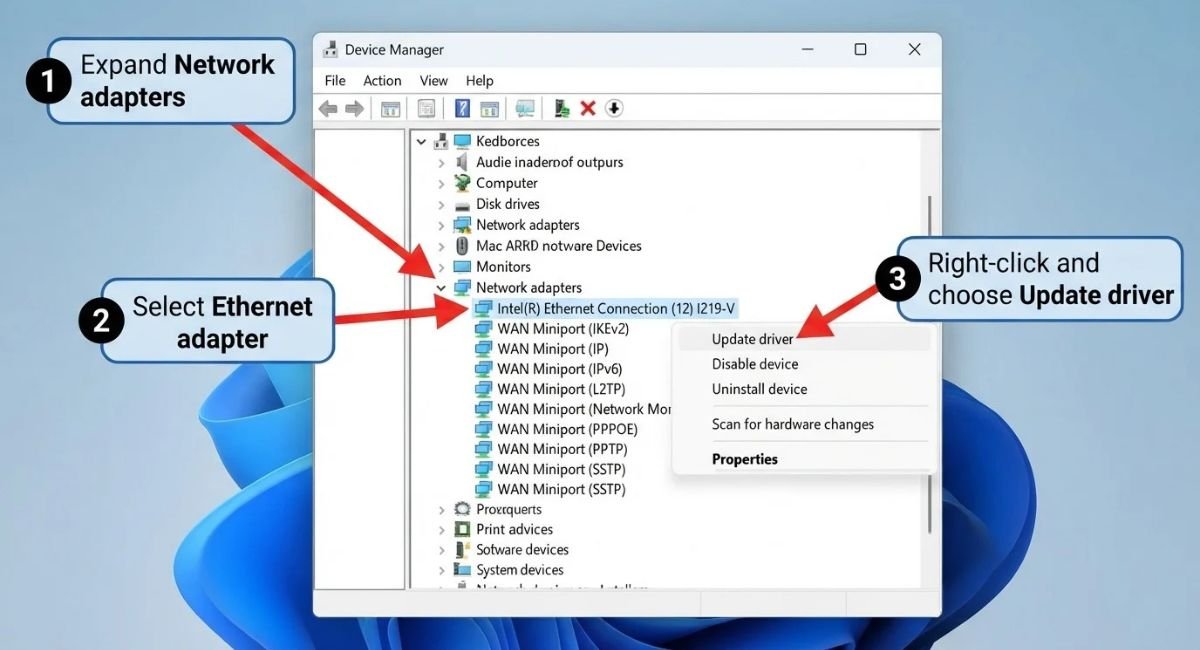Click the circled down-arrow toolbar icon
Viewport: 1200px width, 650px height.
pyautogui.click(x=614, y=108)
